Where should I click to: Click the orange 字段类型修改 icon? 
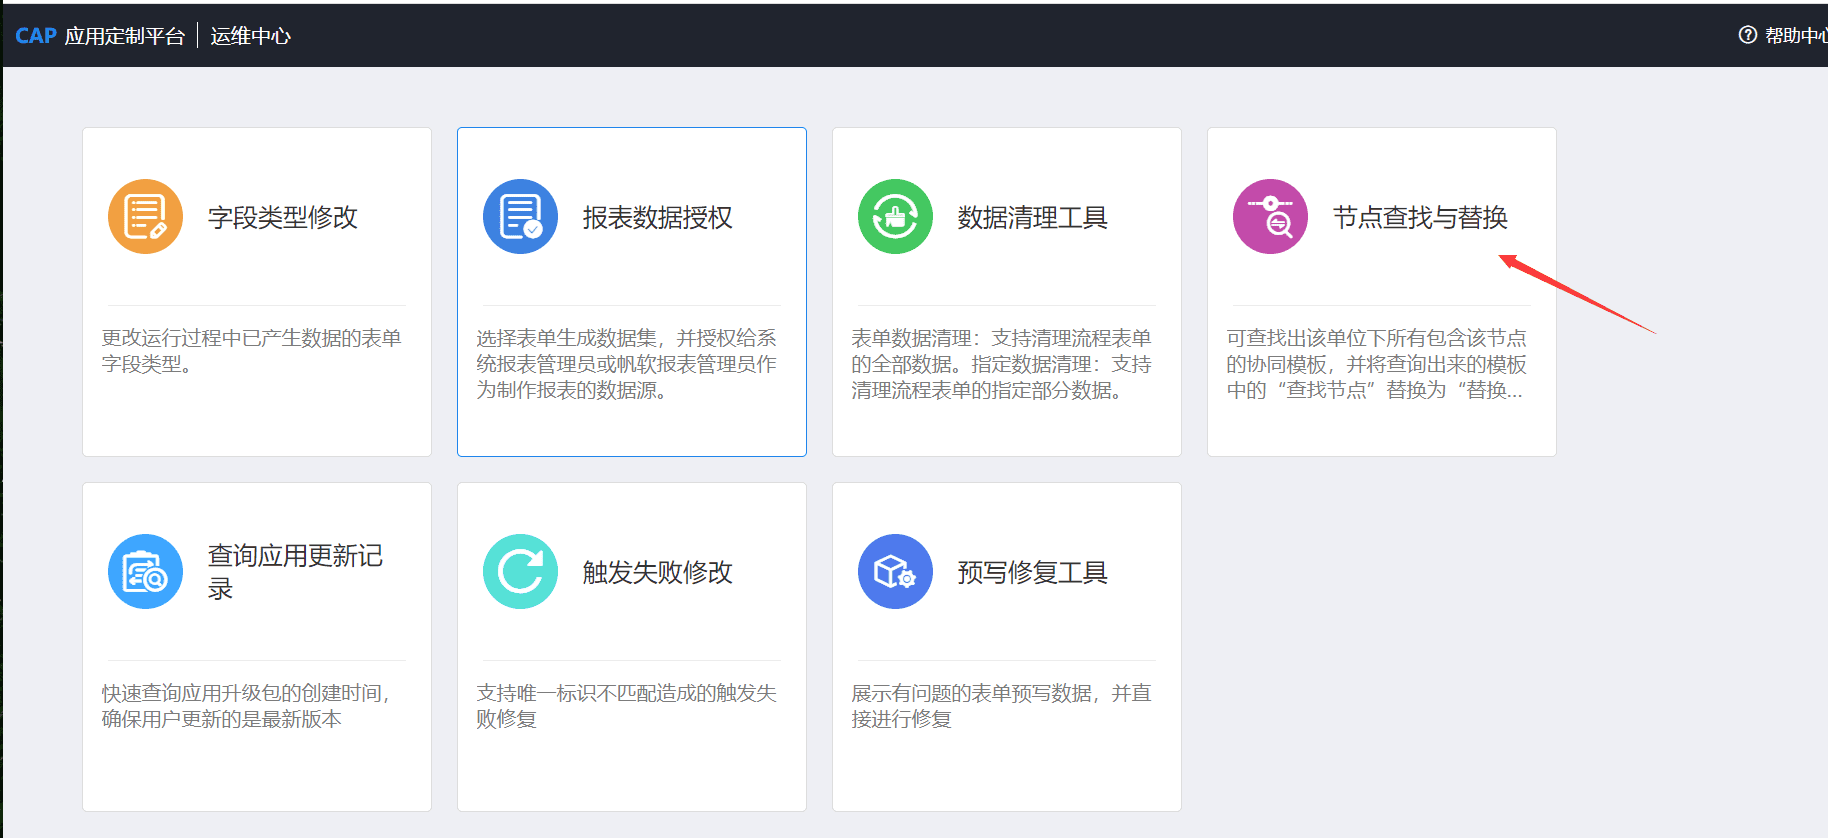pyautogui.click(x=145, y=216)
